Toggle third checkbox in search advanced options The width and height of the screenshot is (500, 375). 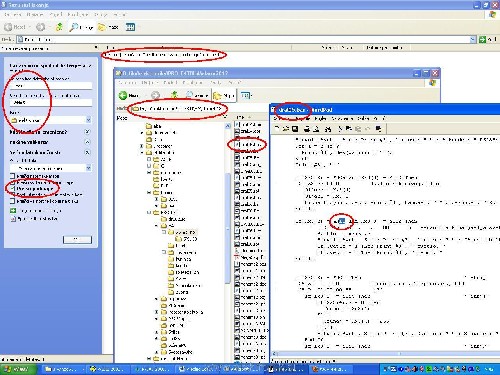pos(12,189)
